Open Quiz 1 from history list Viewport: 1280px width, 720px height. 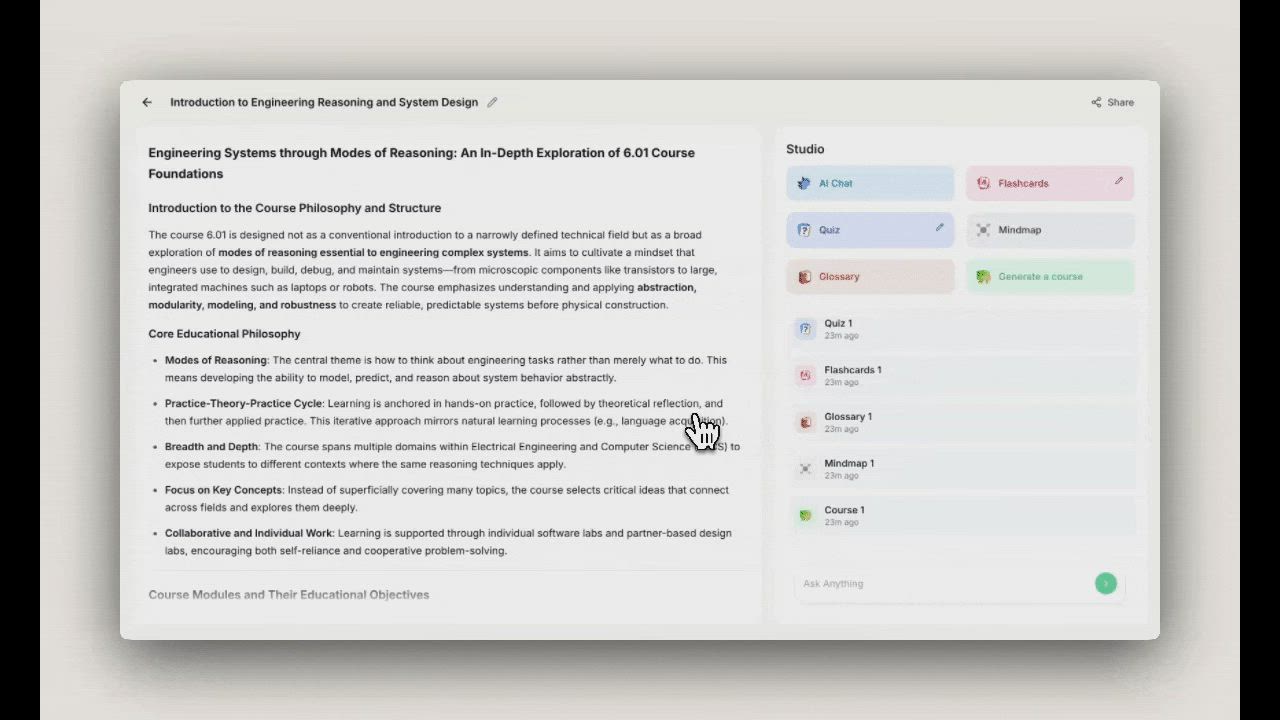tap(964, 329)
